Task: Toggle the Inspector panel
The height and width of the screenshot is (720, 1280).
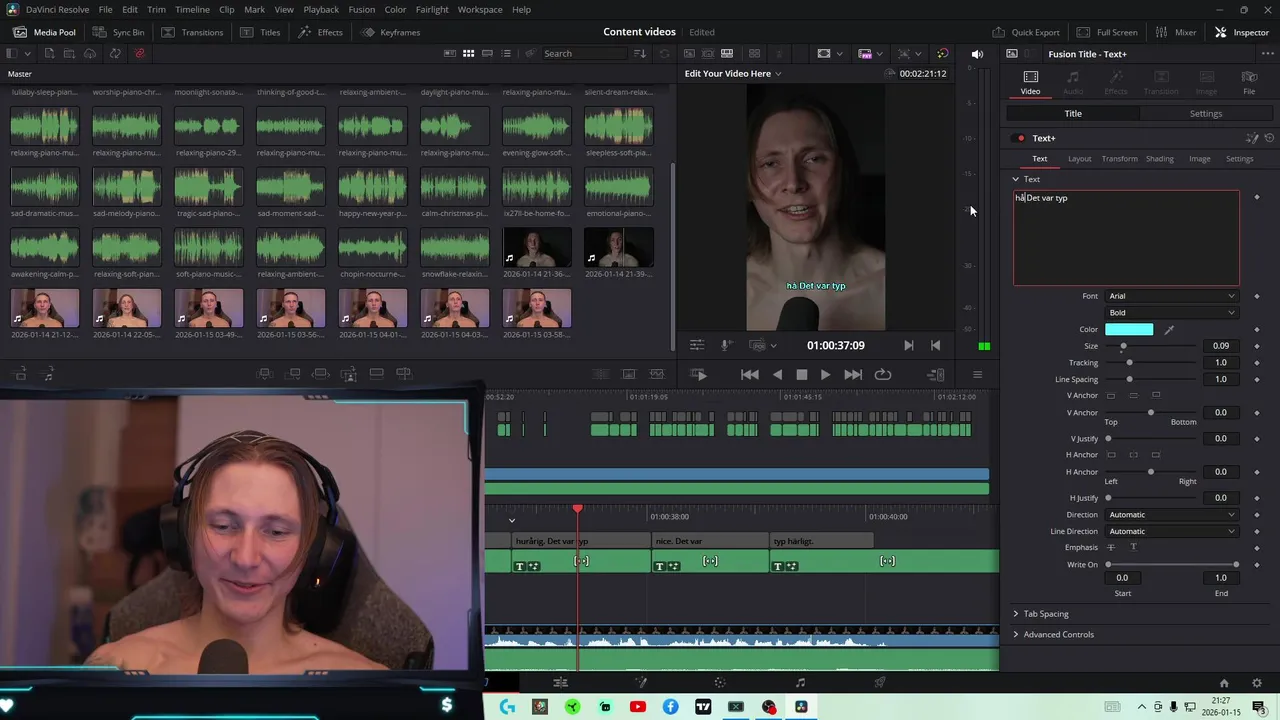Action: pos(1241,32)
